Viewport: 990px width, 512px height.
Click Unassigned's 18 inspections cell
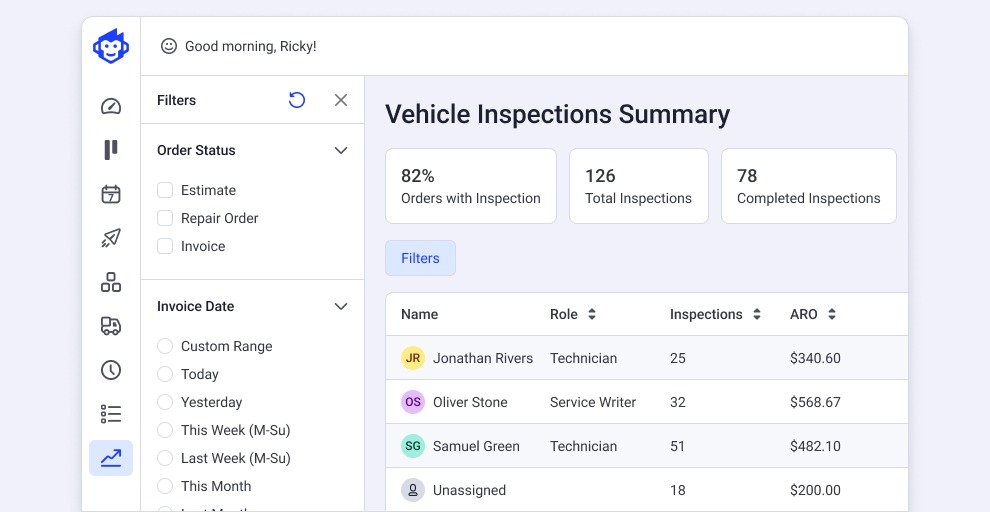click(x=677, y=490)
